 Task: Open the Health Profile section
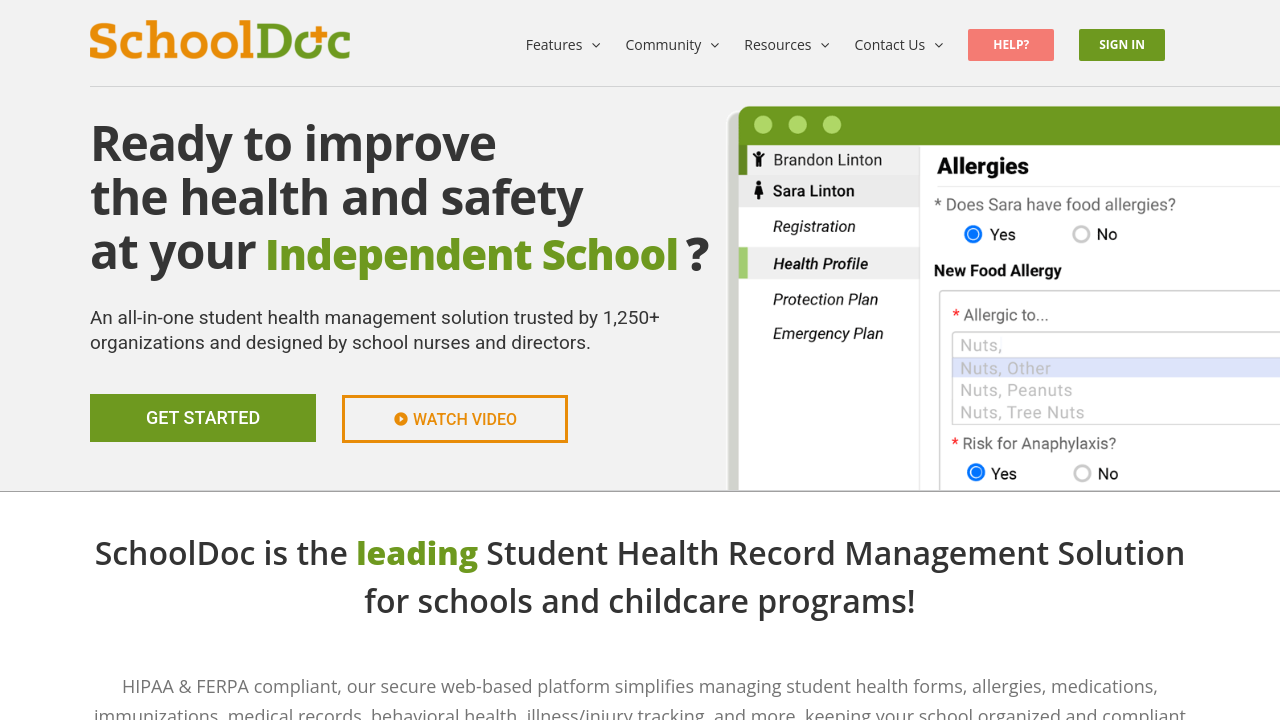click(x=820, y=264)
